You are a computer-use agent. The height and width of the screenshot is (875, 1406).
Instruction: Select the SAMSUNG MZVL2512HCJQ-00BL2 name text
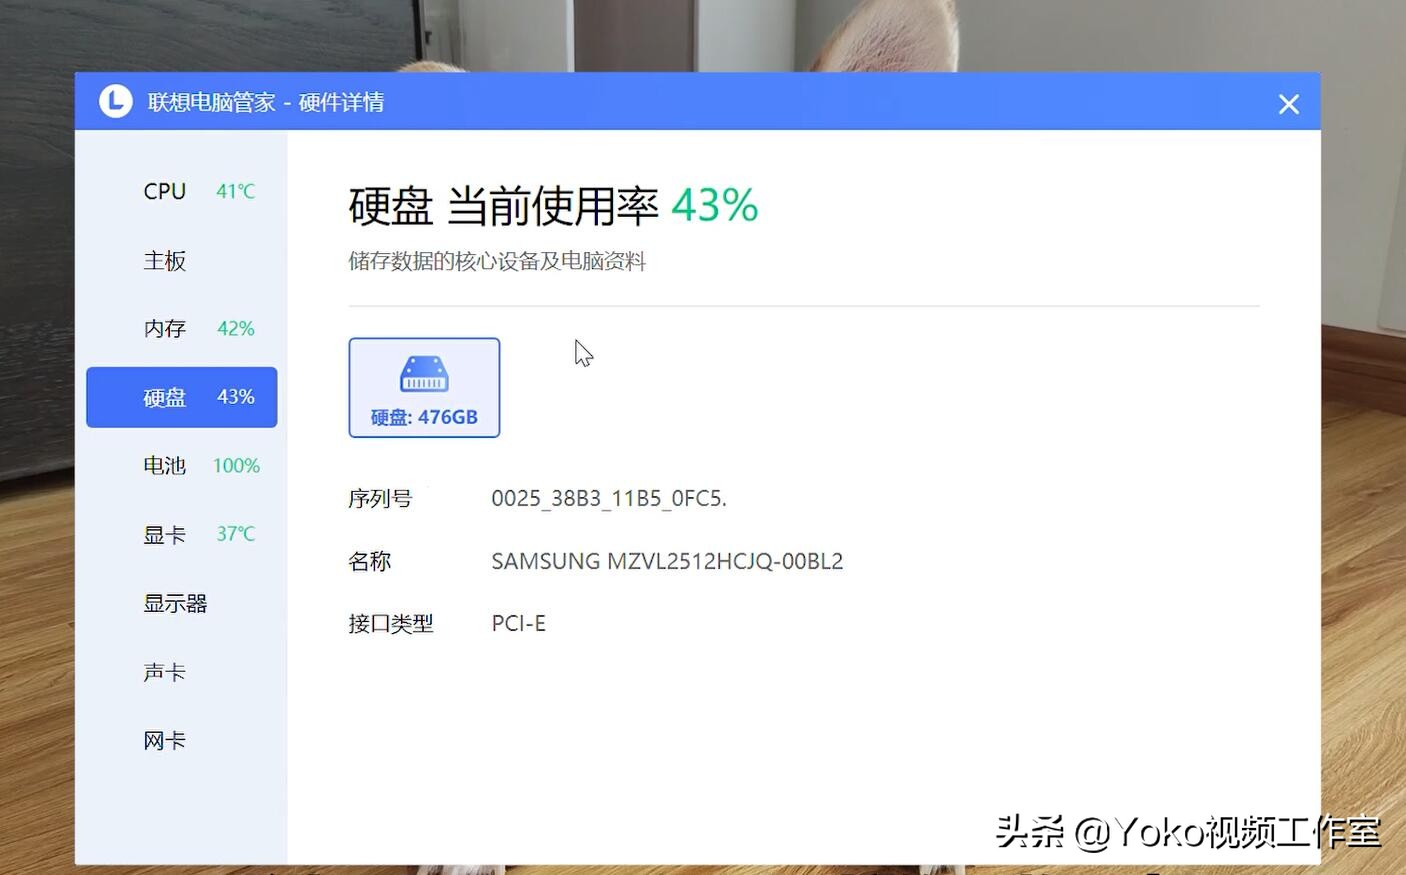point(666,561)
